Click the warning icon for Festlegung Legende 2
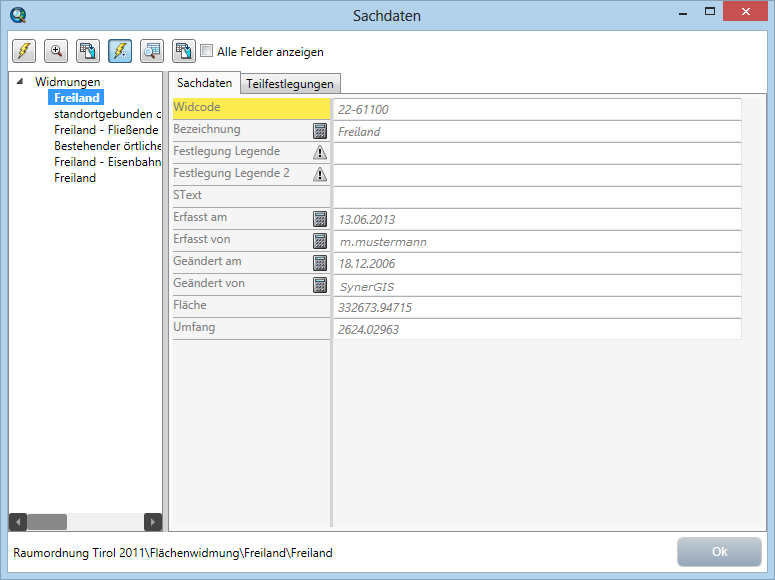The width and height of the screenshot is (775, 580). point(320,175)
